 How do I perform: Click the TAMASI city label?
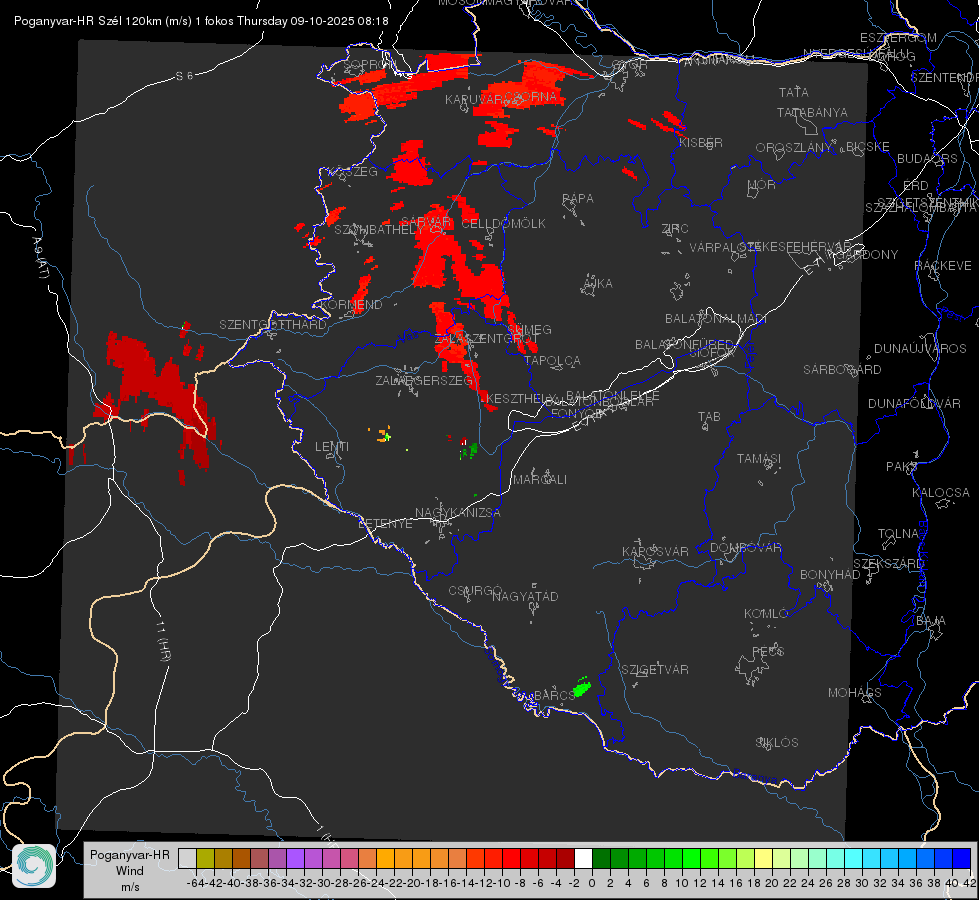(759, 458)
